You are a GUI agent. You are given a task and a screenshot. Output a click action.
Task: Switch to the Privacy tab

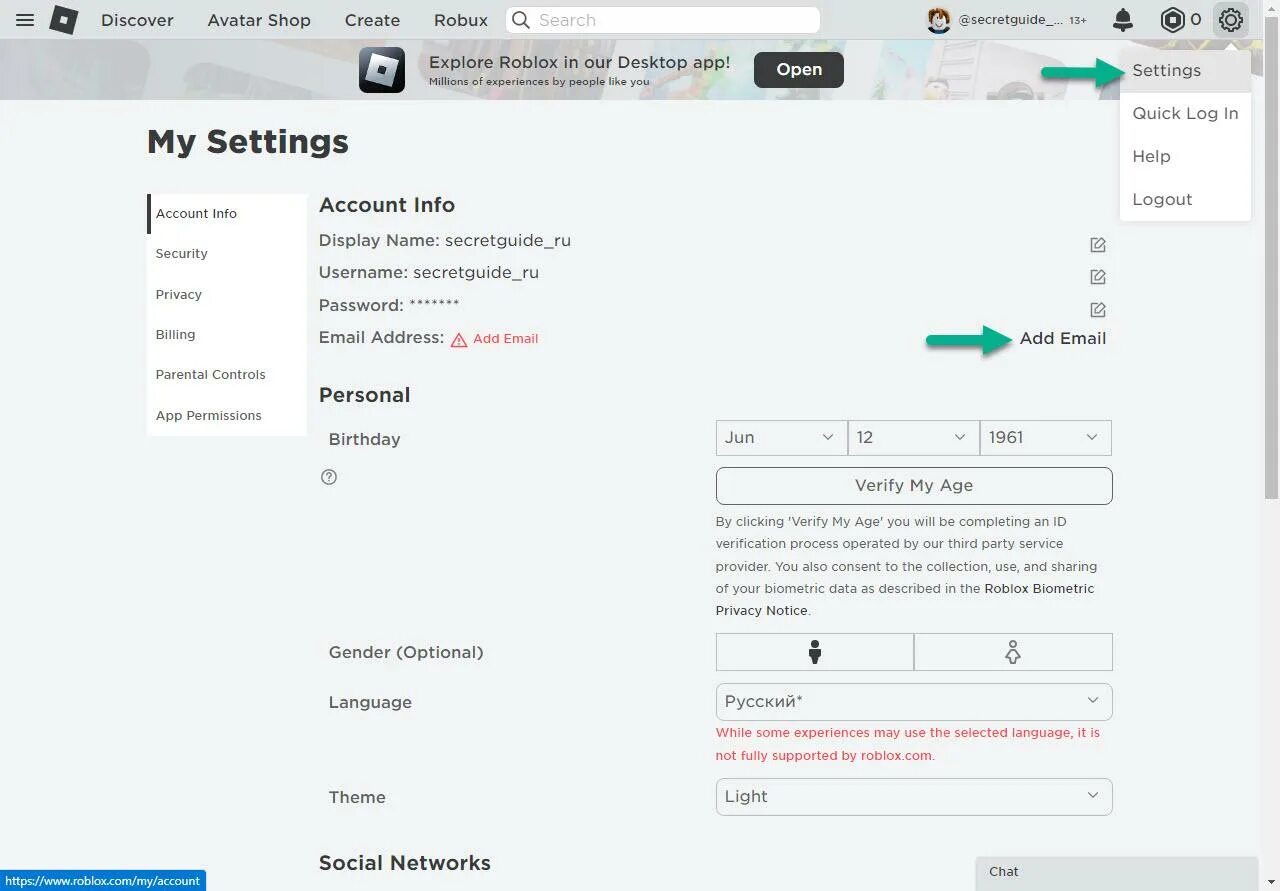tap(227, 295)
